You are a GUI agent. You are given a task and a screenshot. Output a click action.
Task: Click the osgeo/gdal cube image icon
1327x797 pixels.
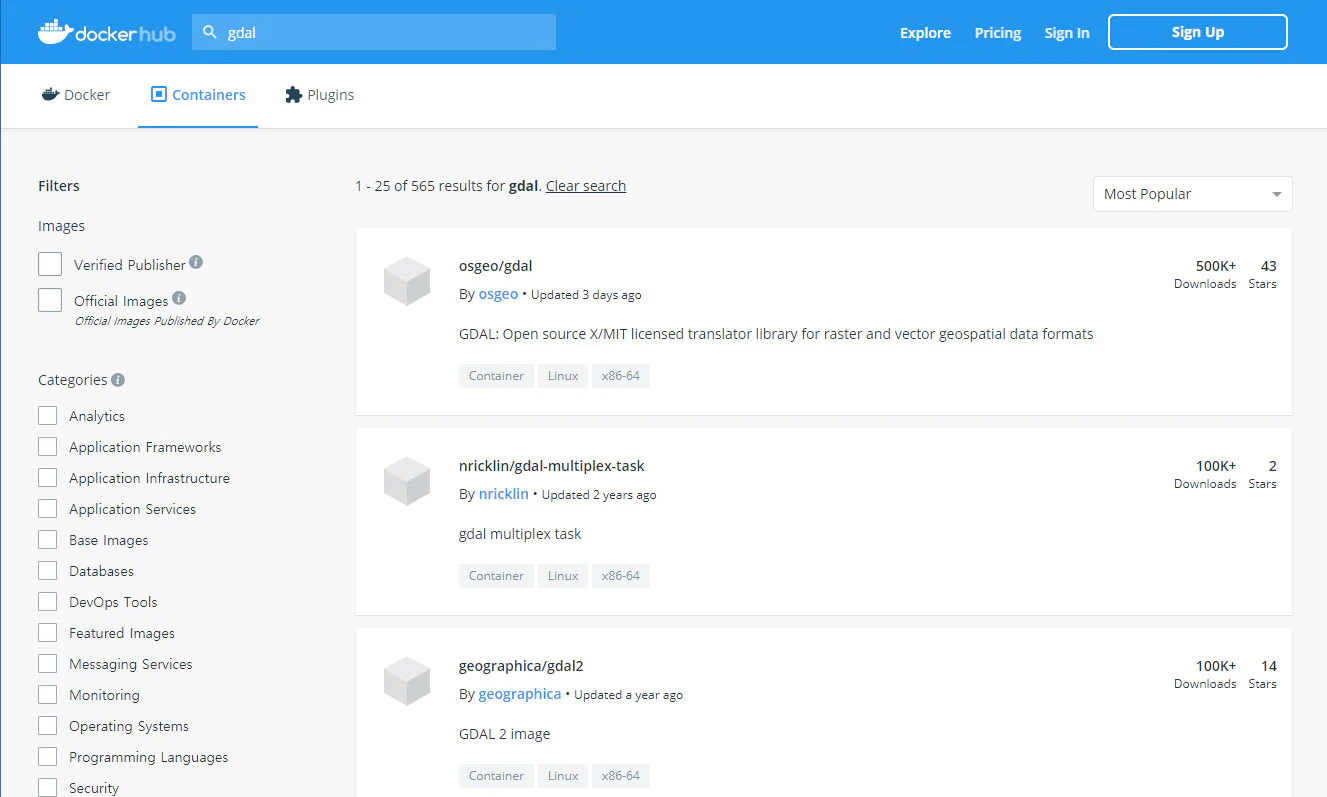407,281
